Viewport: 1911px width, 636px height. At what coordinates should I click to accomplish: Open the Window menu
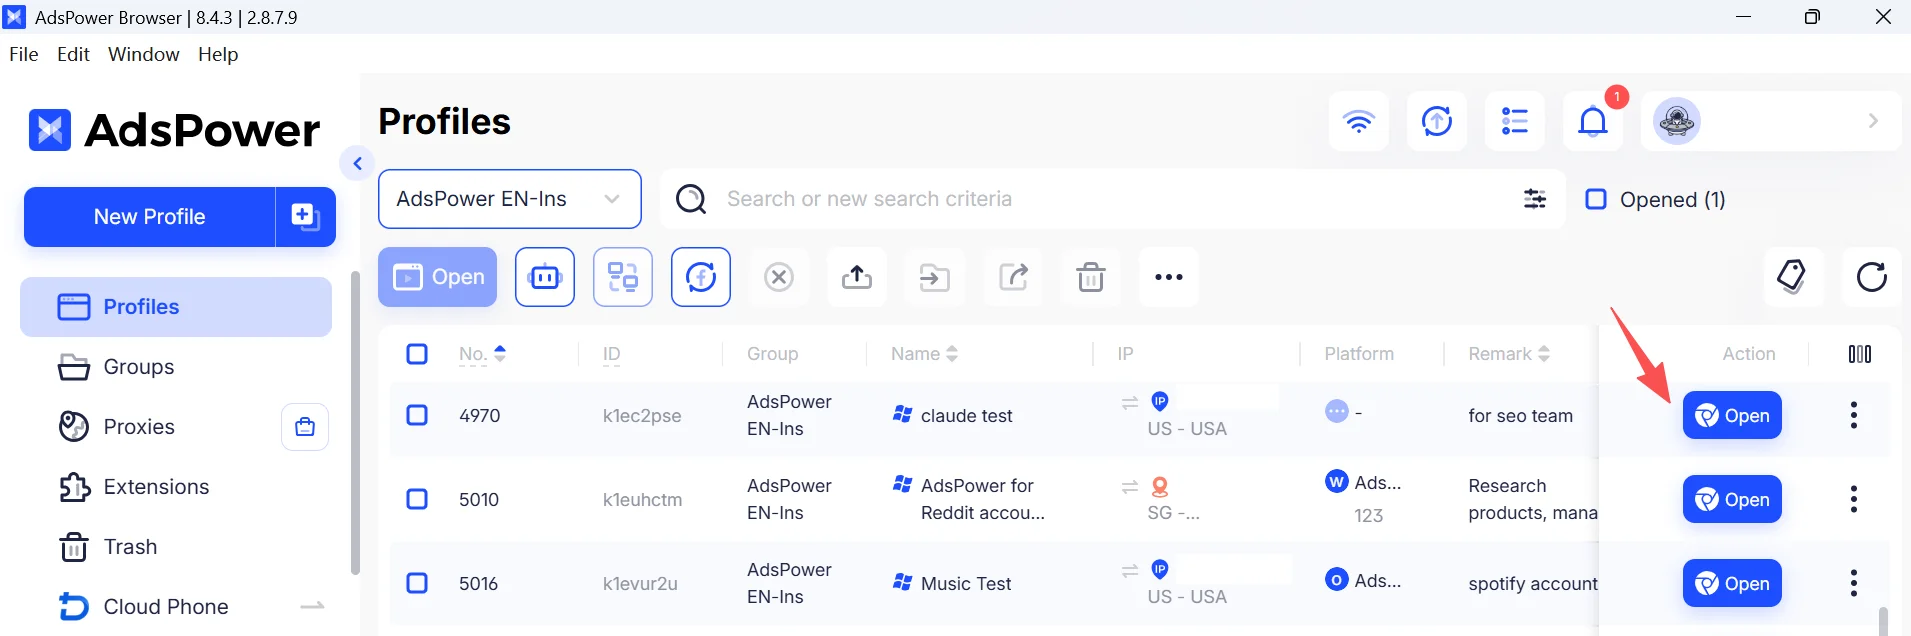(144, 54)
